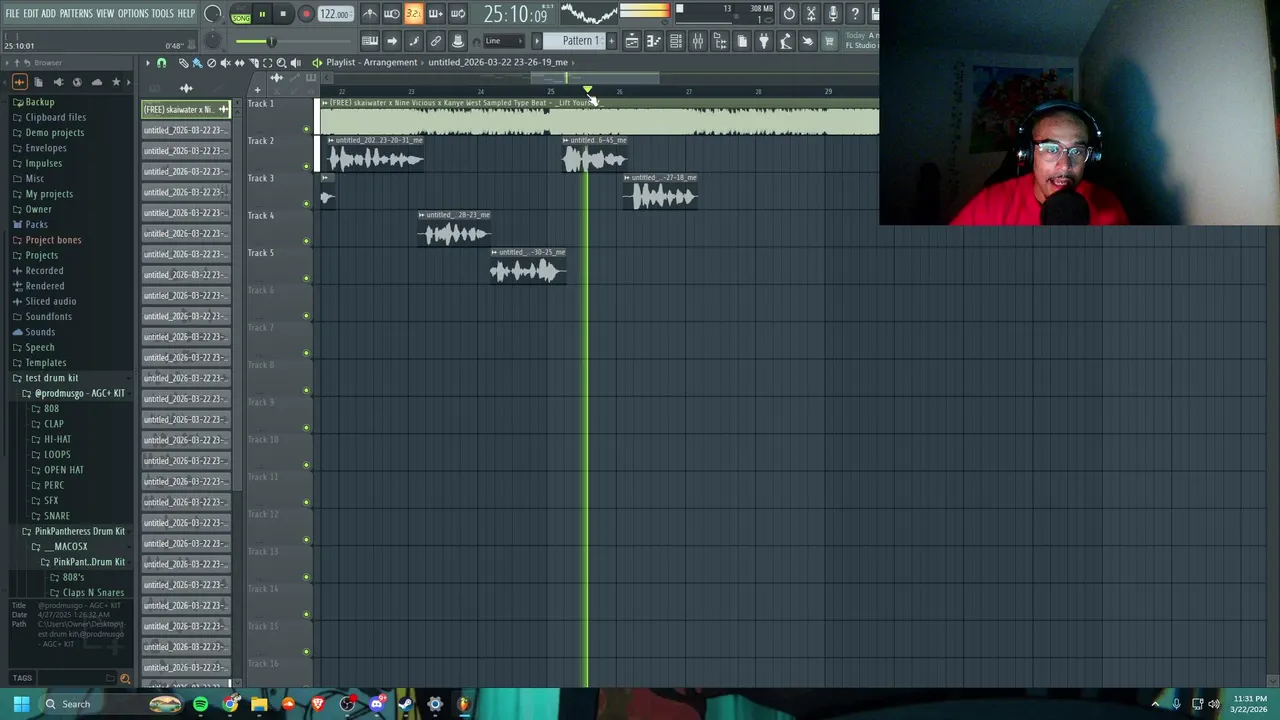Toggle the 3-2-1 countdown before recording
This screenshot has height=720, width=1280.
click(x=413, y=14)
